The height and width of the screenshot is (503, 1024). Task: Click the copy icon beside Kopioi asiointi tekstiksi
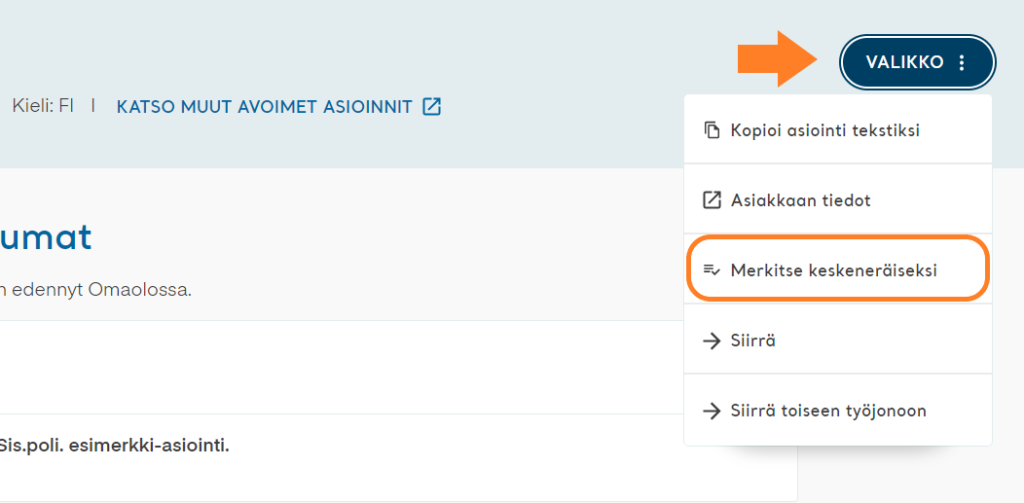tap(711, 130)
